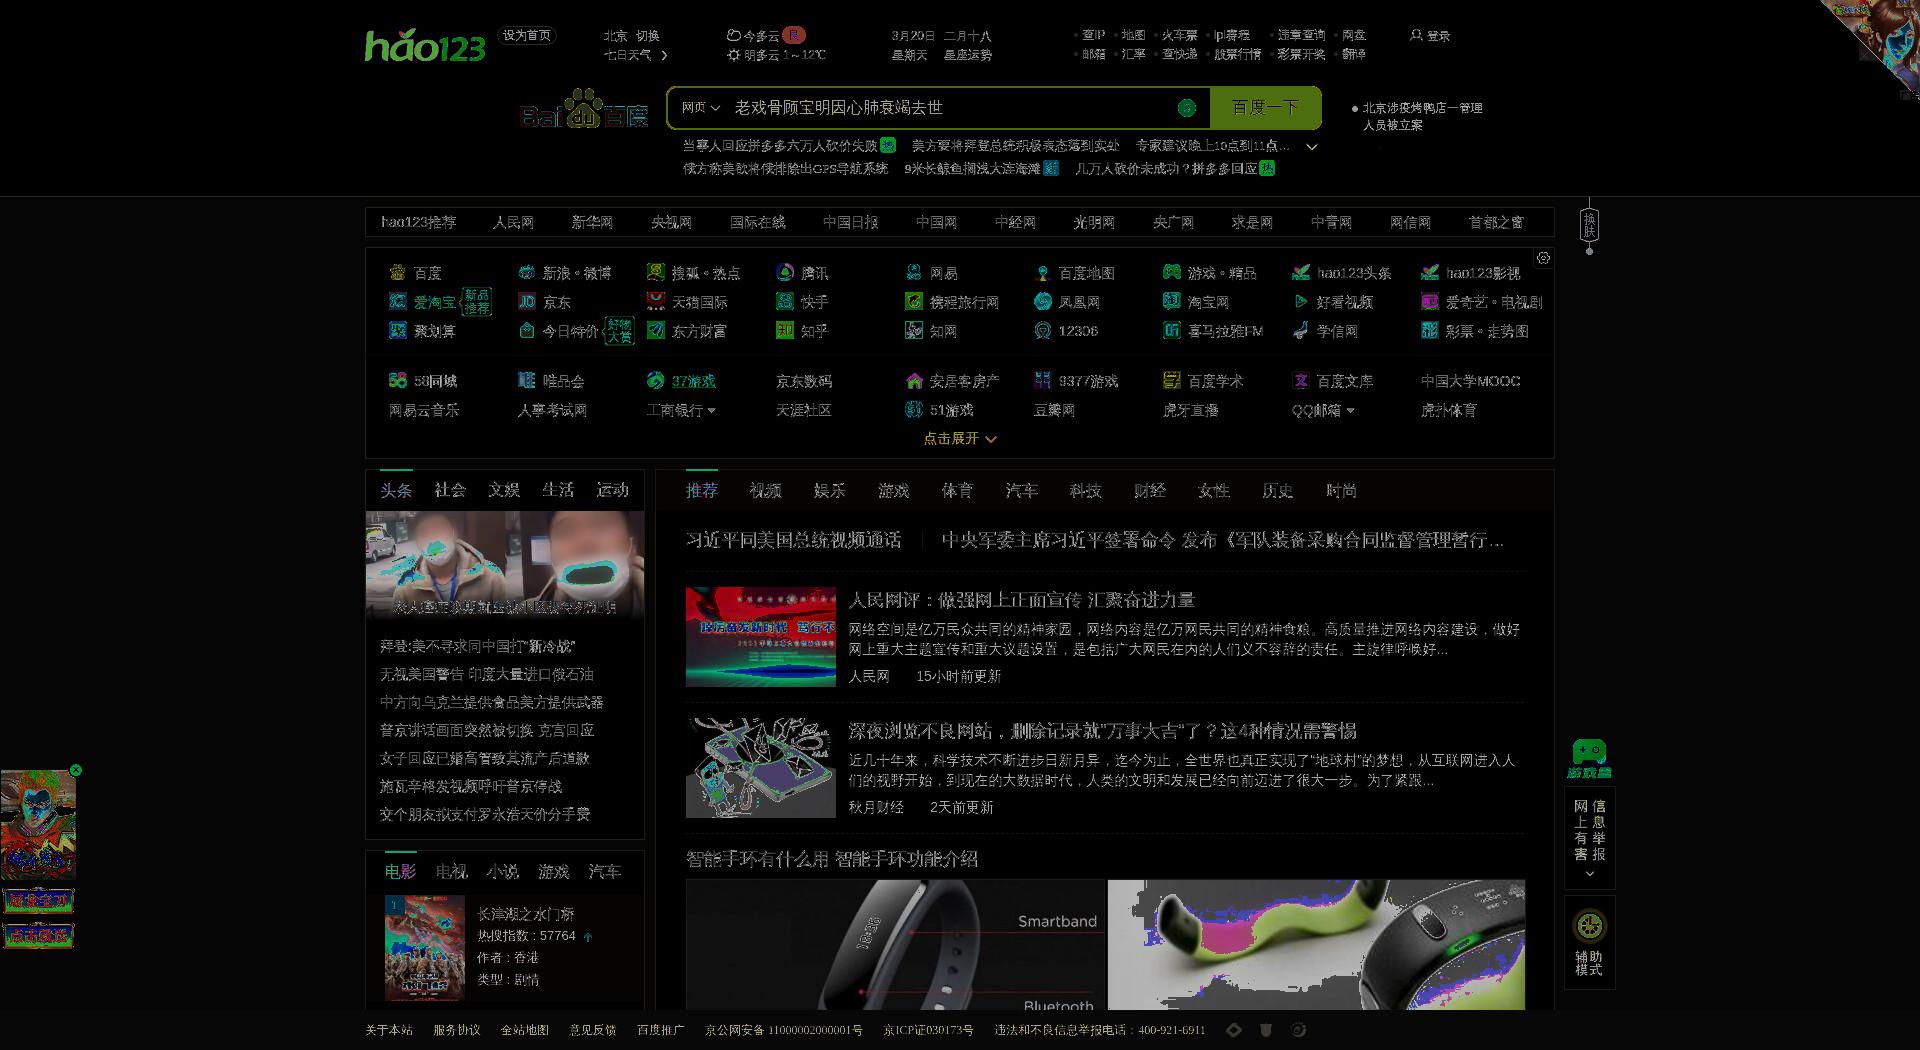This screenshot has width=1920, height=1050.
Task: Open the Smartband image thumbnail
Action: pos(896,945)
